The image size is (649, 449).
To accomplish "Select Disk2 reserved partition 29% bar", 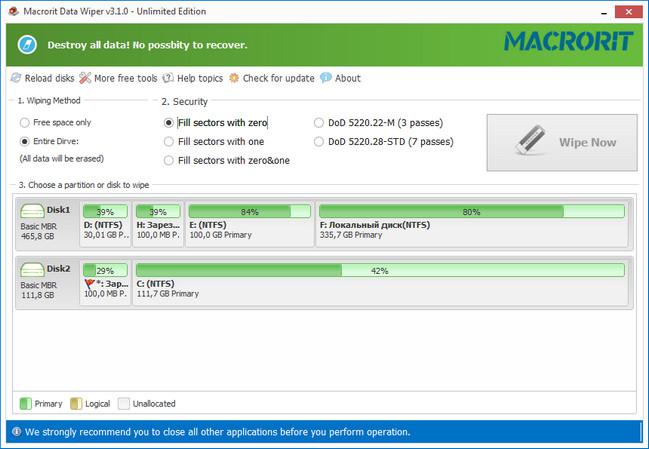I will pos(105,270).
